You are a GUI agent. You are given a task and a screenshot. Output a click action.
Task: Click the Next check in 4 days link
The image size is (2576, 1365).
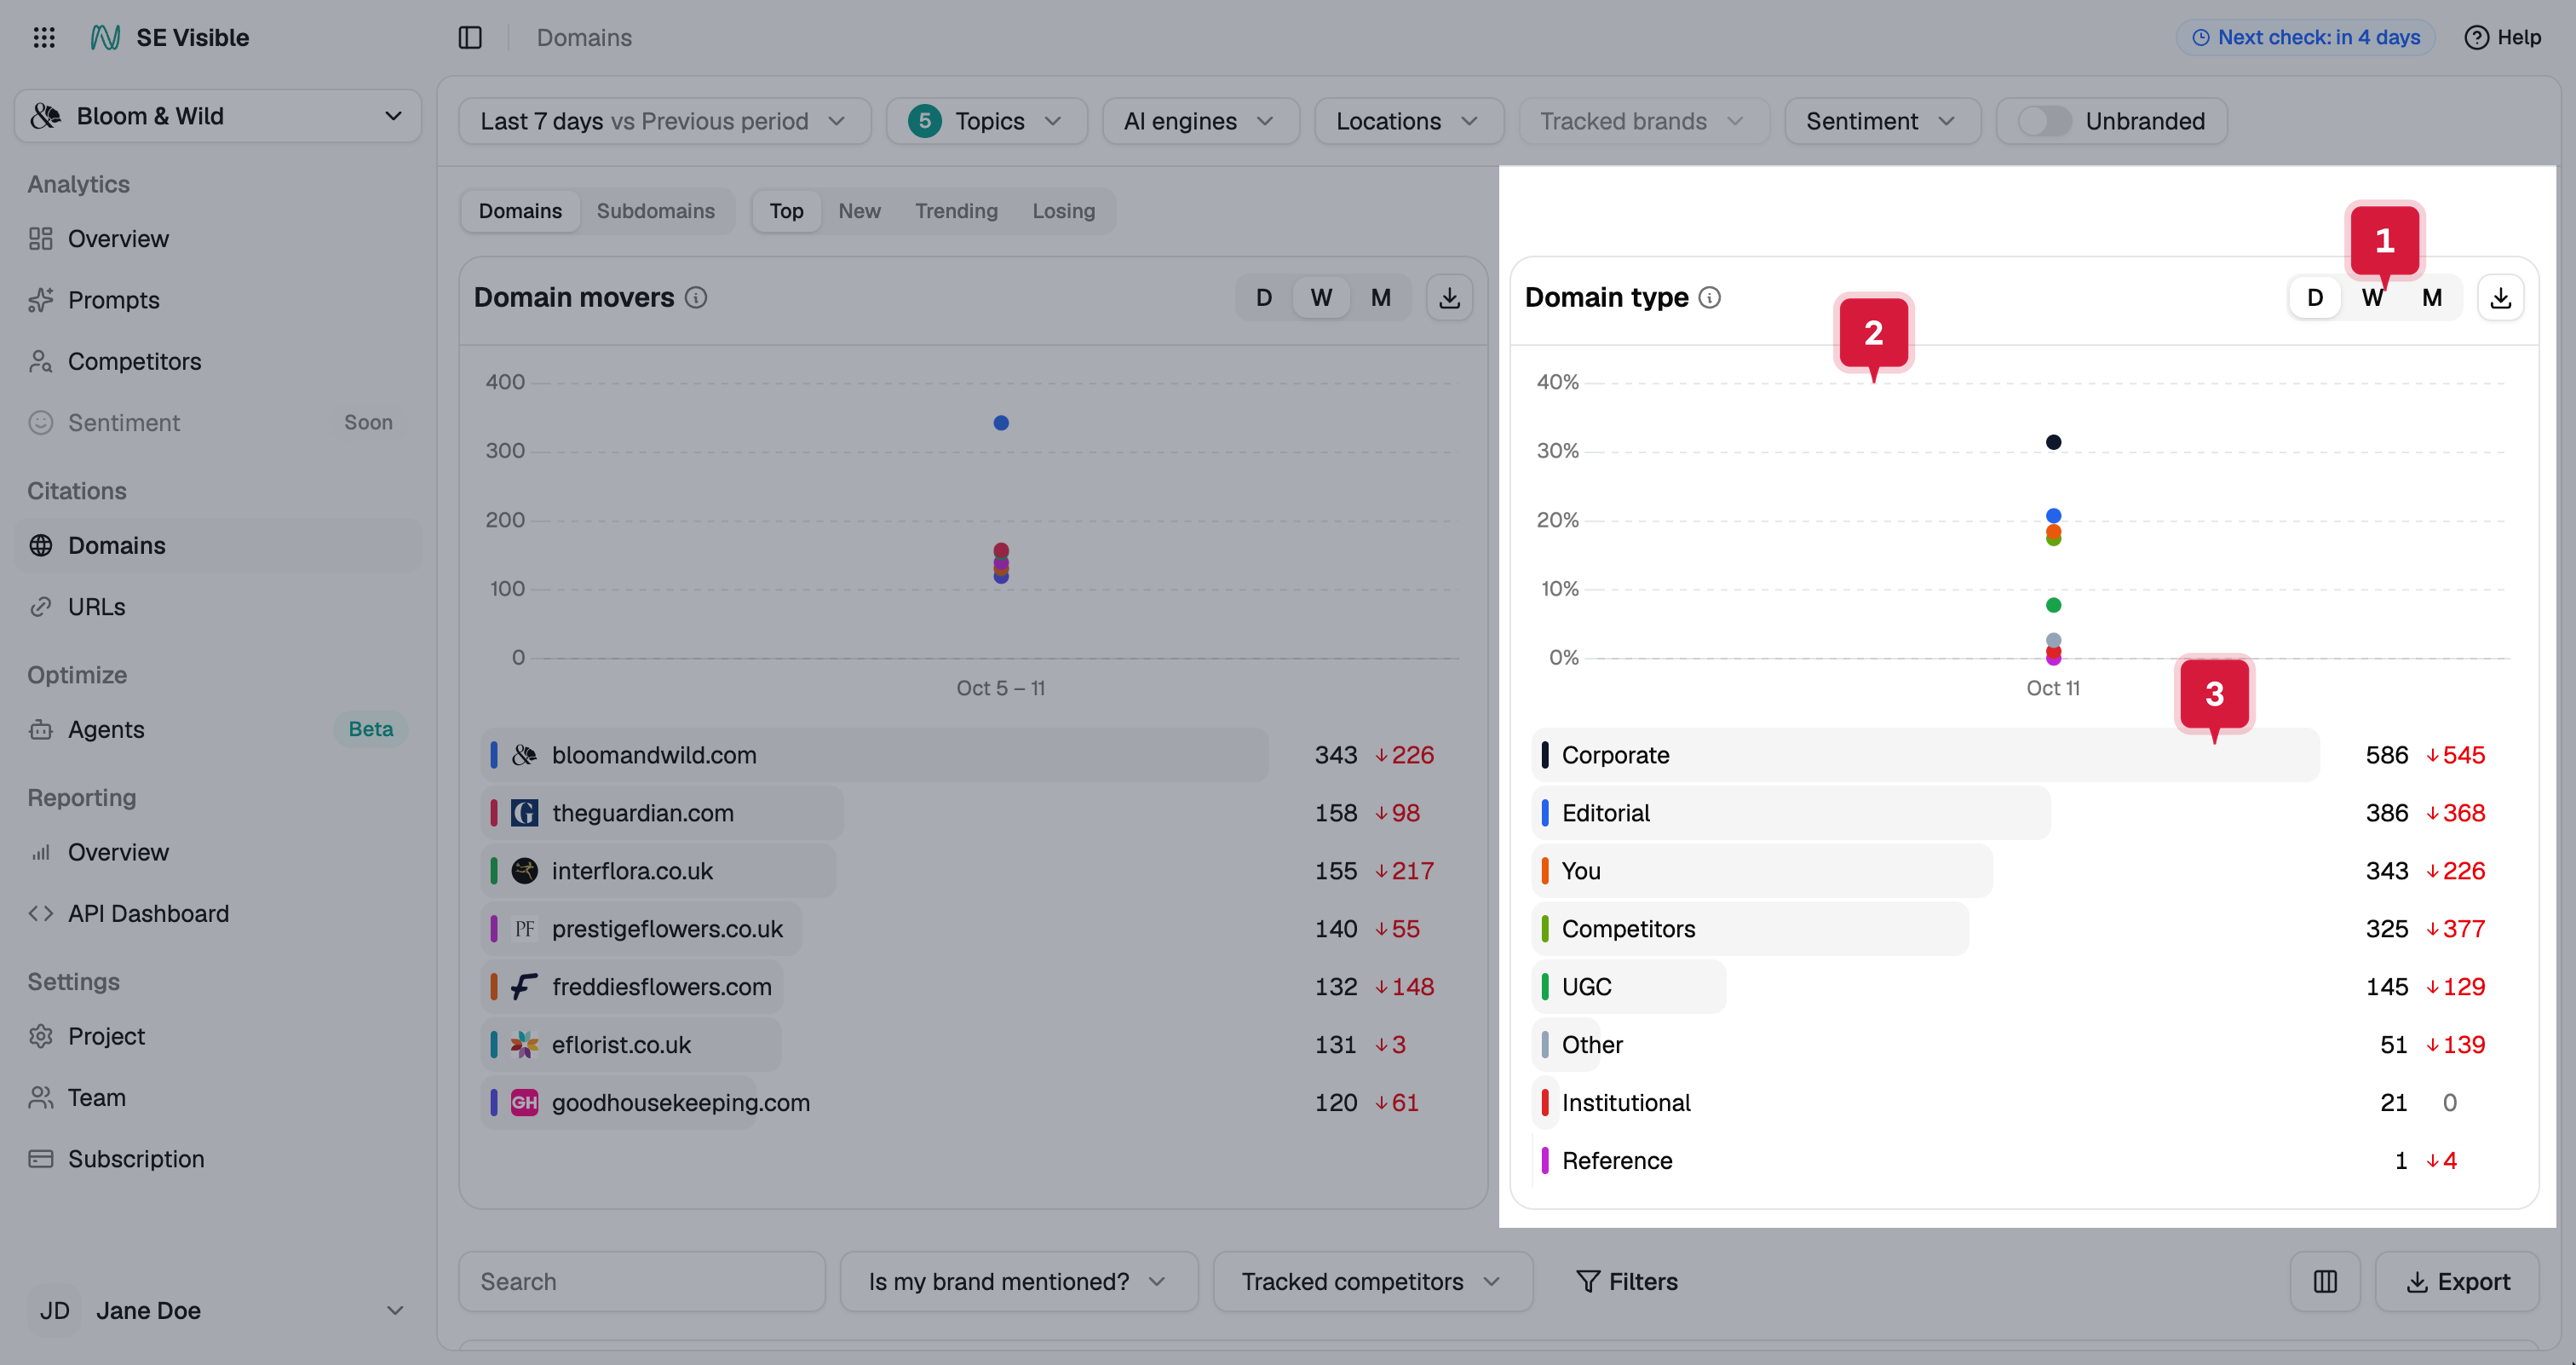coord(2305,38)
